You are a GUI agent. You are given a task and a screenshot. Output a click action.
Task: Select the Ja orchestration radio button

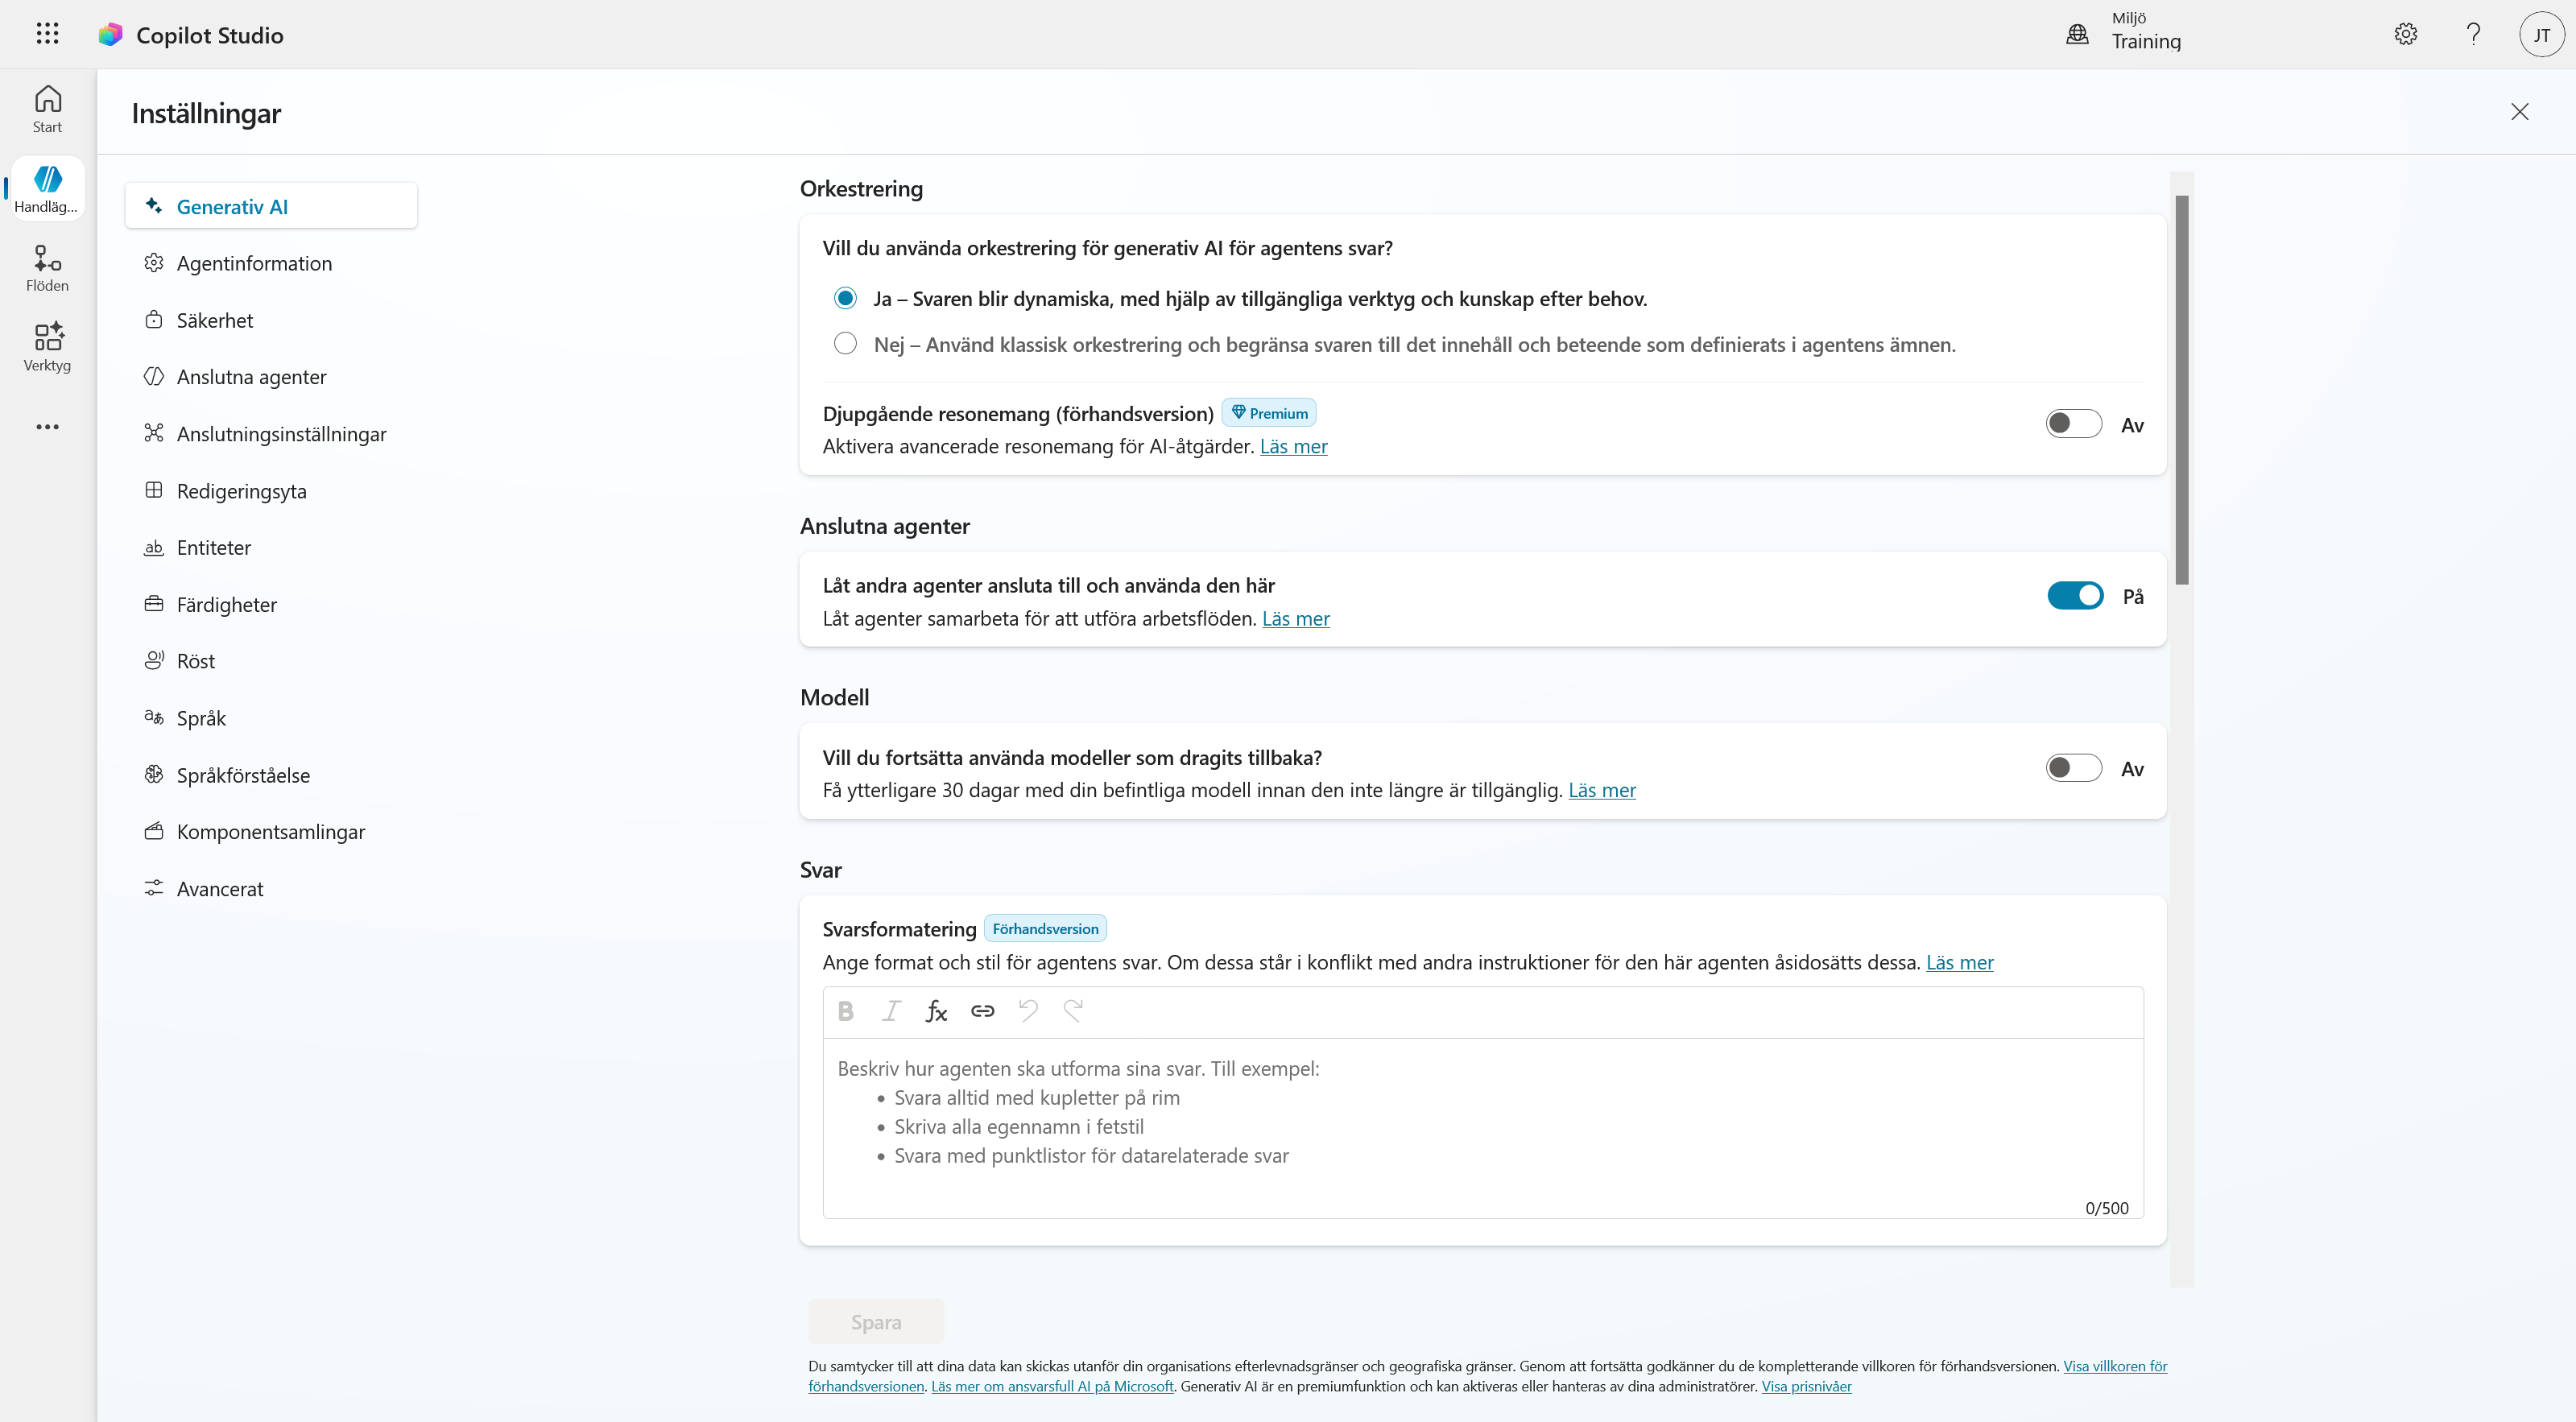tap(845, 298)
